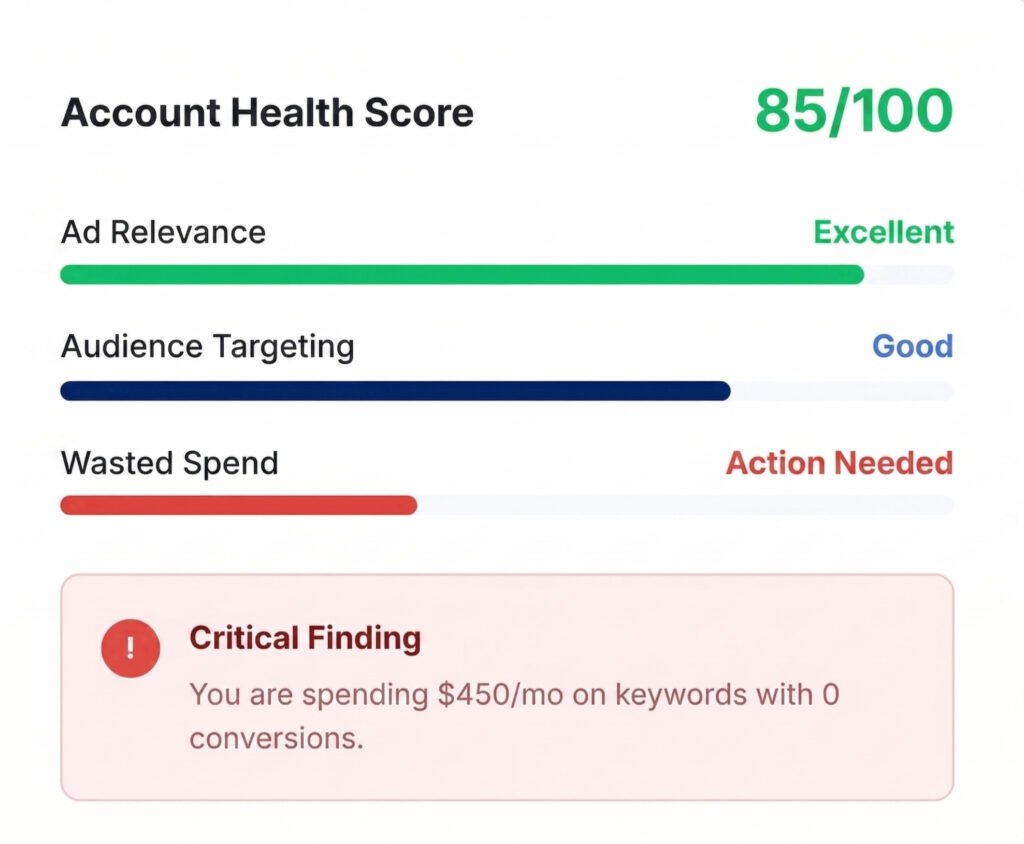Screen dimensions: 1024x844
Task: Click the Audience Targeting label
Action: tap(207, 347)
